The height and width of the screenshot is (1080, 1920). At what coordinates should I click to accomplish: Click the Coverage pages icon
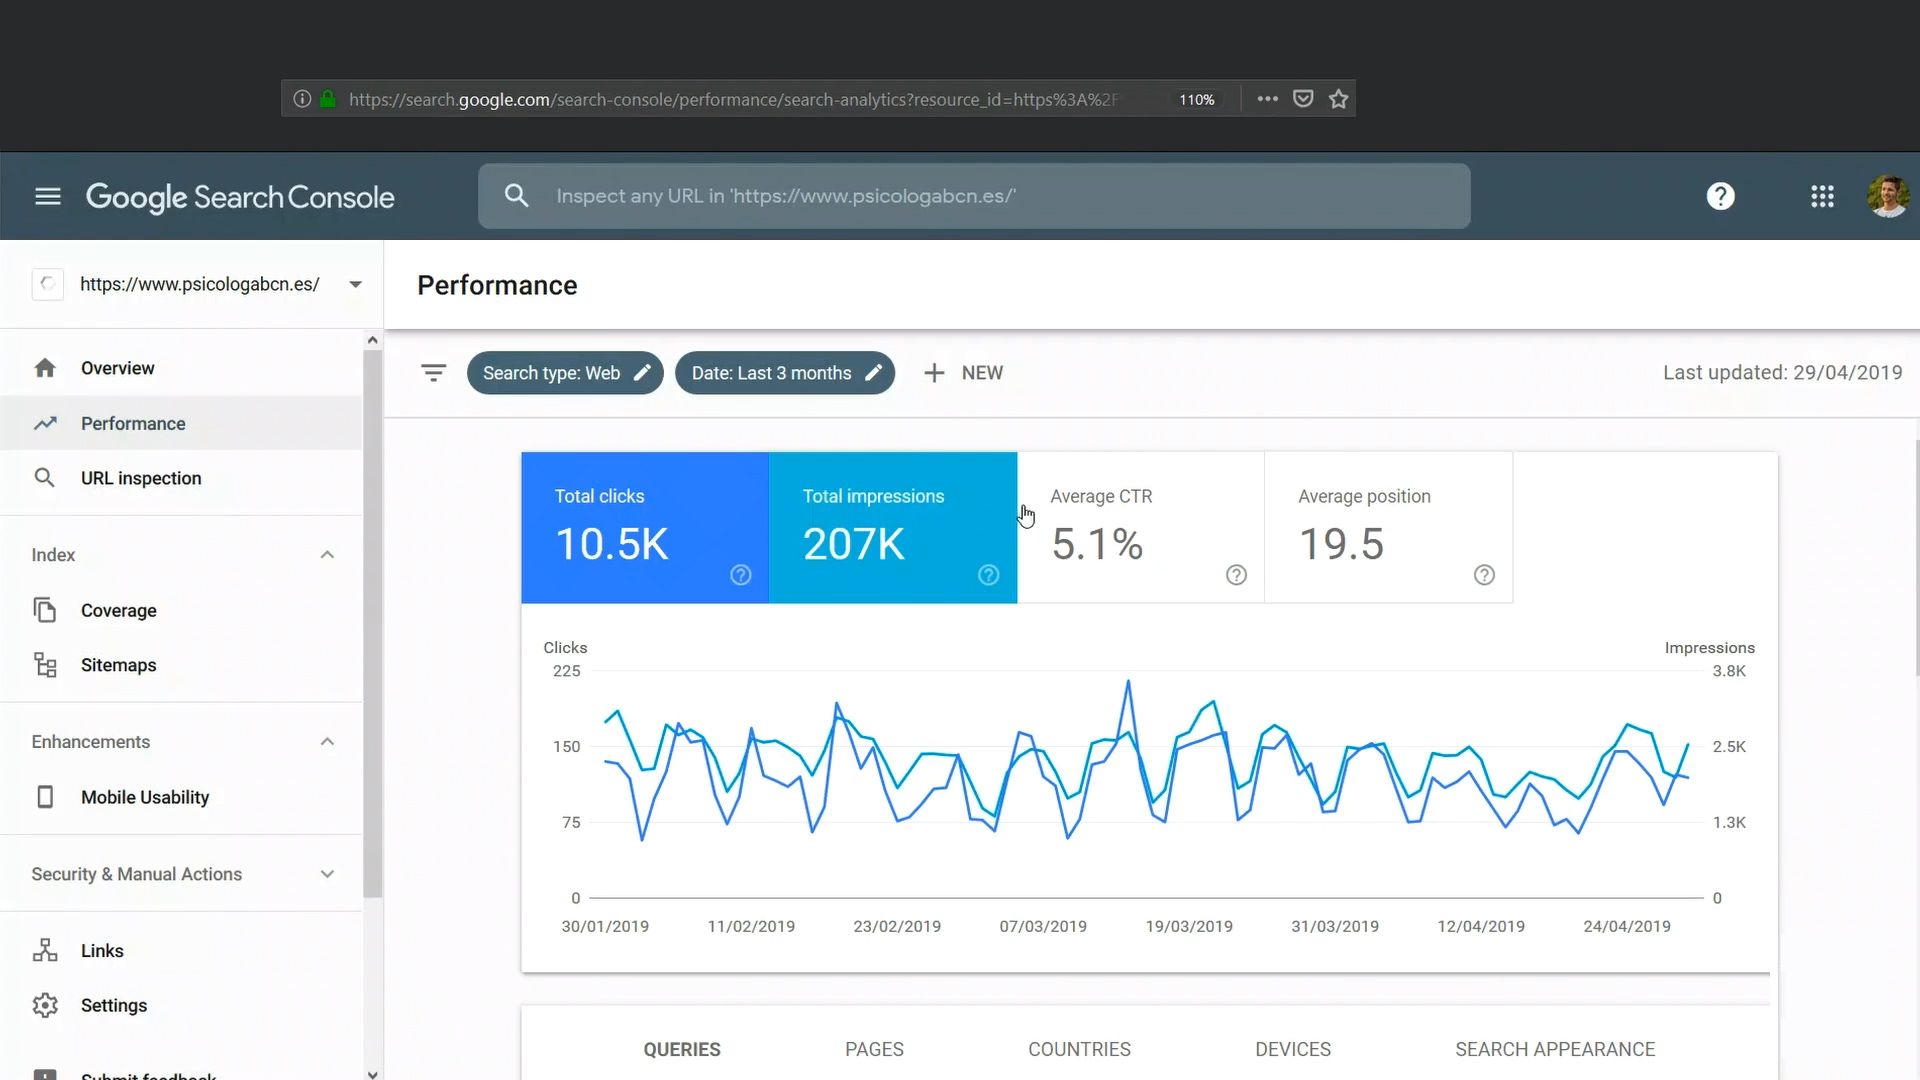tap(45, 610)
